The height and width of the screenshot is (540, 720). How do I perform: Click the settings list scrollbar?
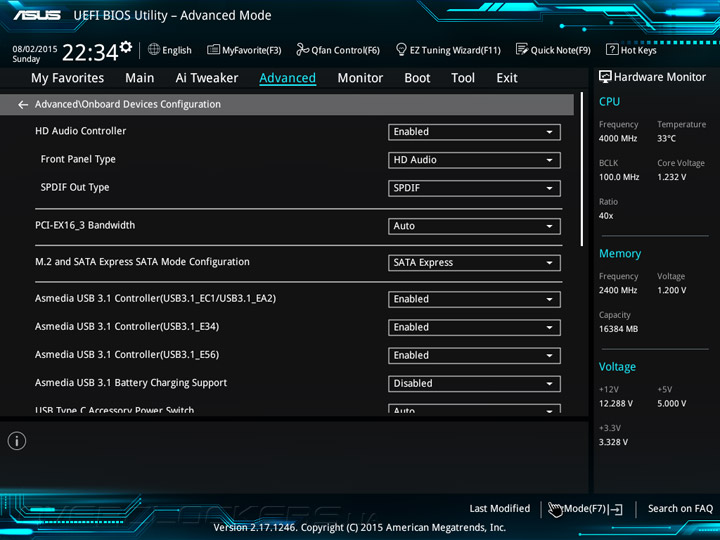(x=582, y=169)
